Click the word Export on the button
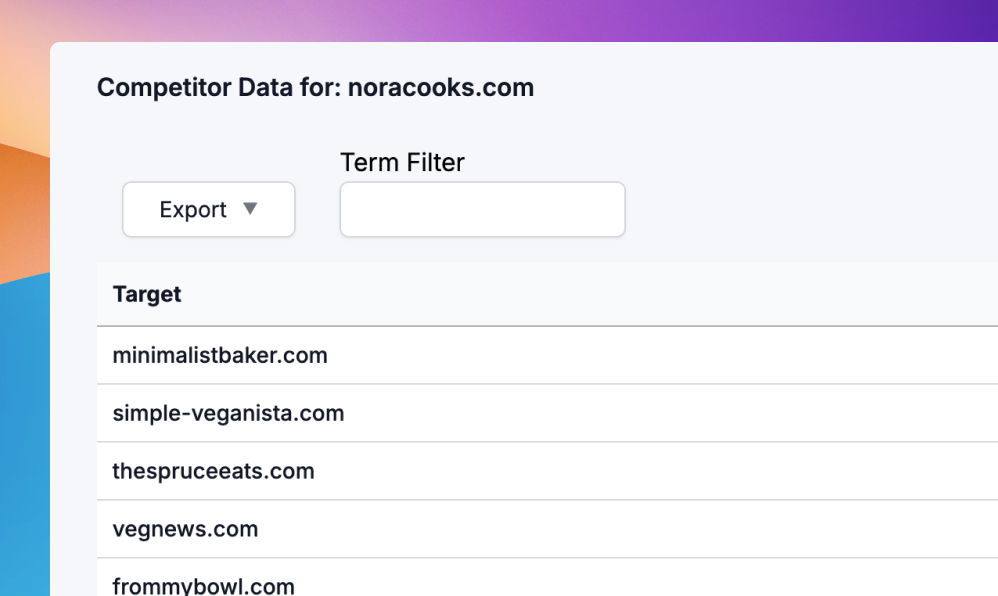This screenshot has height=596, width=998. coord(193,210)
